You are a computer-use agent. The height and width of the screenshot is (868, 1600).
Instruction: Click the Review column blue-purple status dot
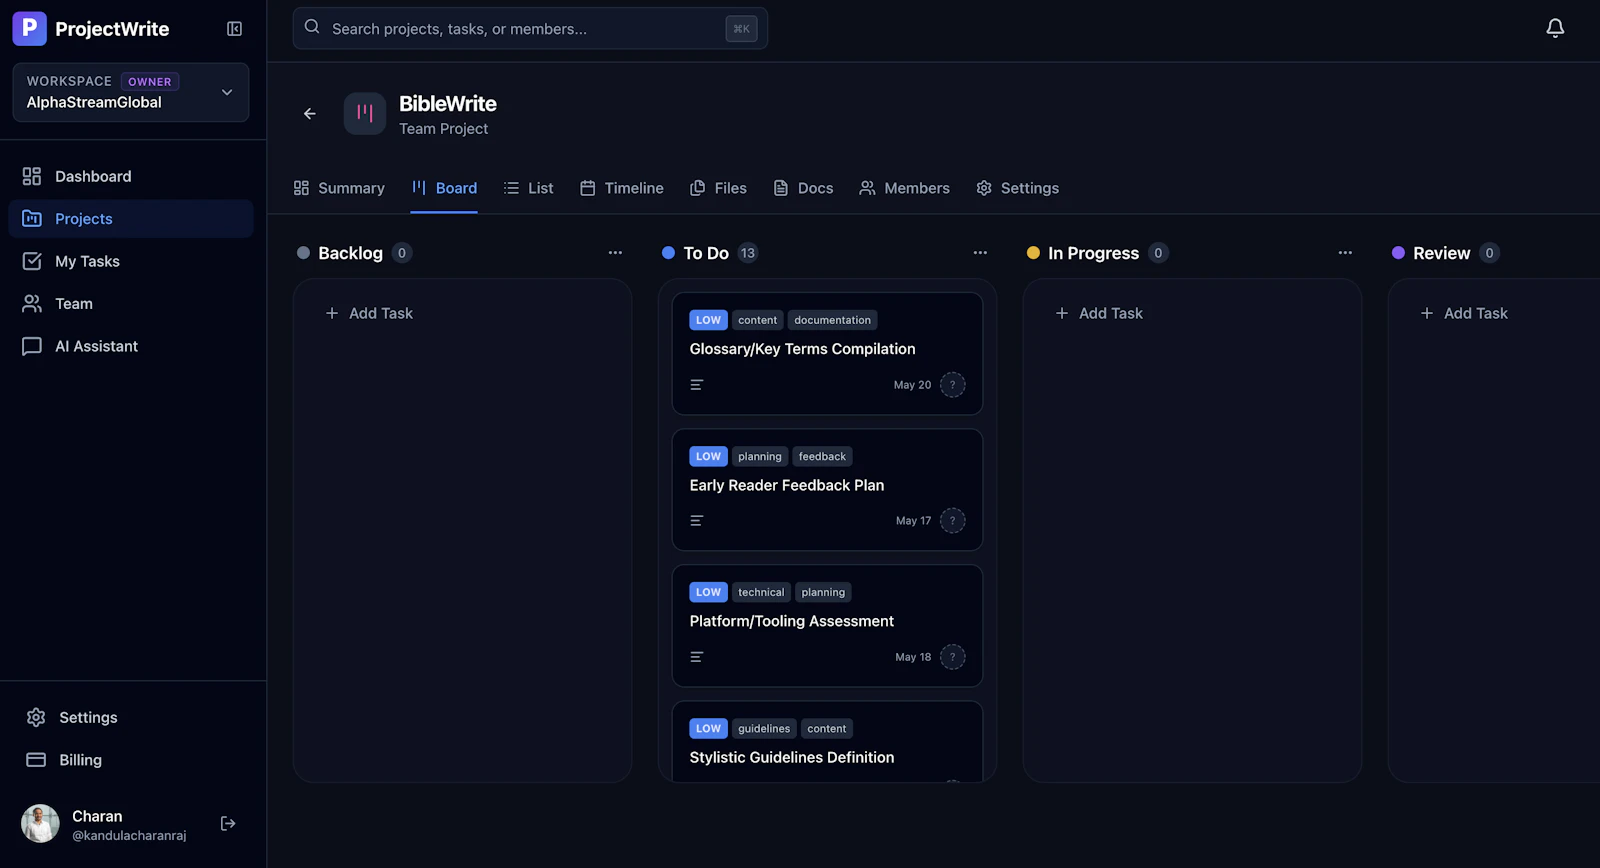click(x=1398, y=253)
